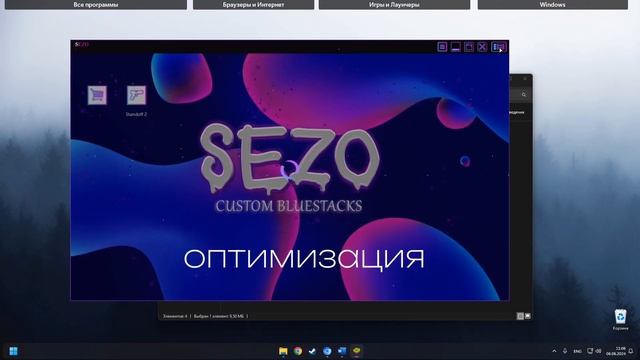The height and width of the screenshot is (360, 640).
Task: Click the search icon in File Explorer window
Action: (x=524, y=95)
